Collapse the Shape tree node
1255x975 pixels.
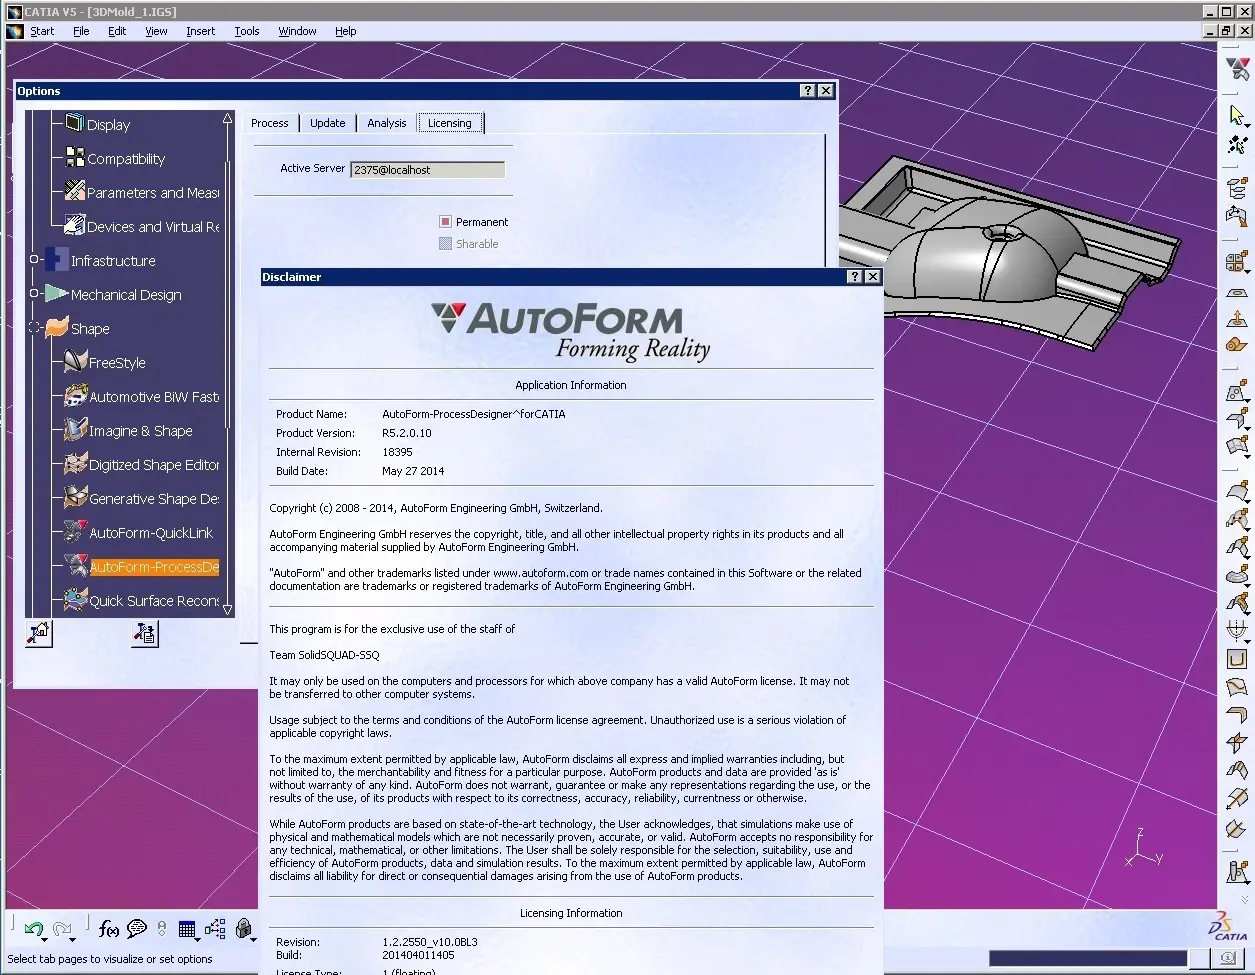[x=34, y=328]
